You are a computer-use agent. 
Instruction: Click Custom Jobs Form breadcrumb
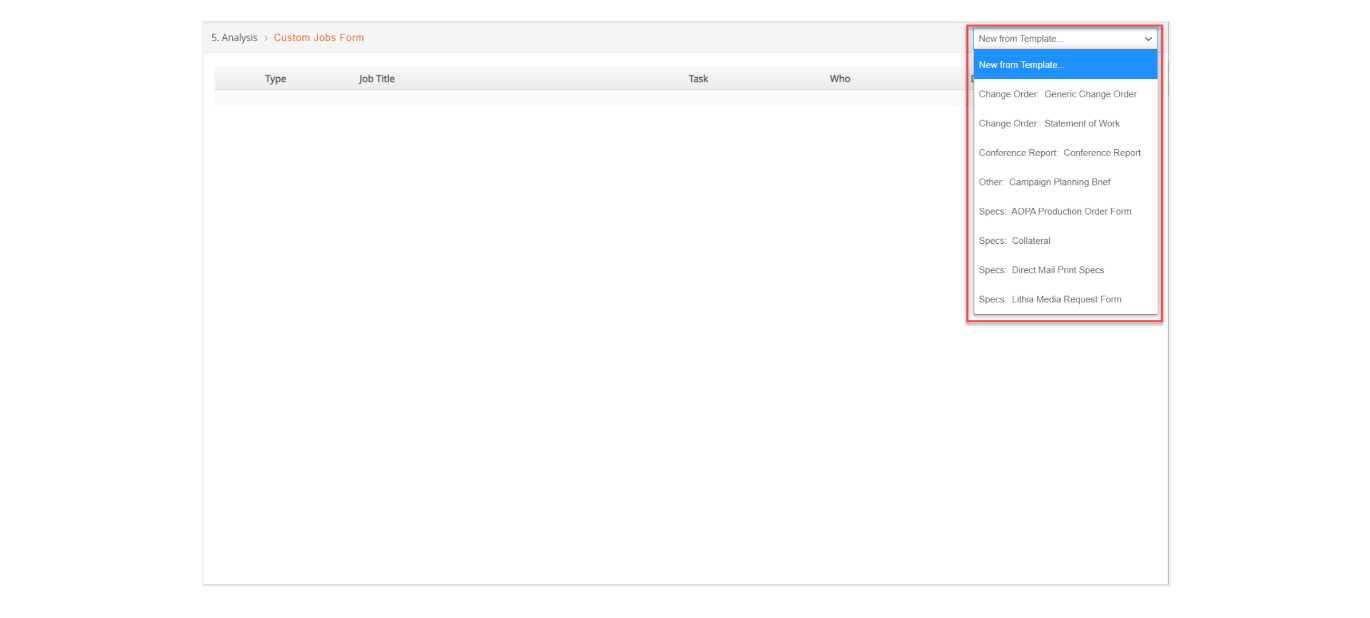[x=319, y=38]
